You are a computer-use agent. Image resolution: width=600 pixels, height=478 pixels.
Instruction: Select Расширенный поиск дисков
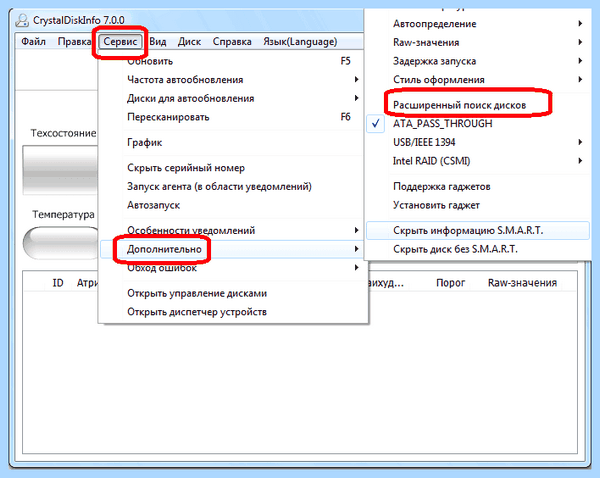pyautogui.click(x=478, y=105)
